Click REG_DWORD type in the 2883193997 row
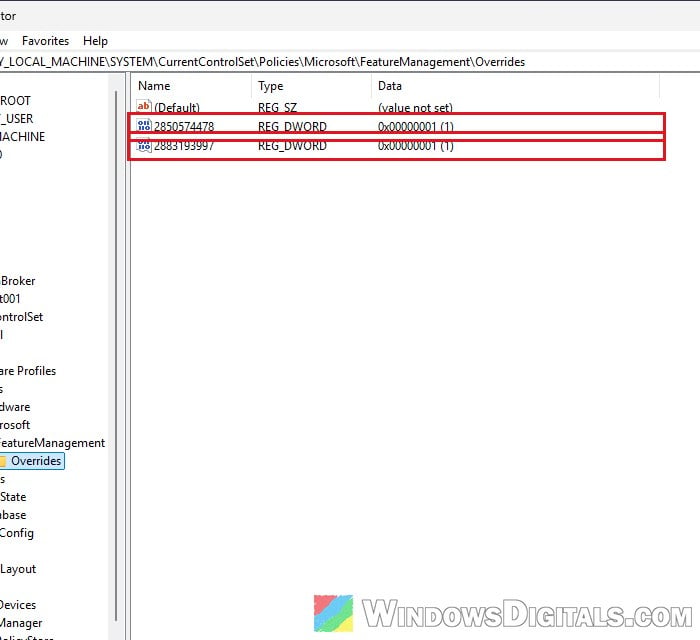Viewport: 700px width, 640px height. [292, 145]
